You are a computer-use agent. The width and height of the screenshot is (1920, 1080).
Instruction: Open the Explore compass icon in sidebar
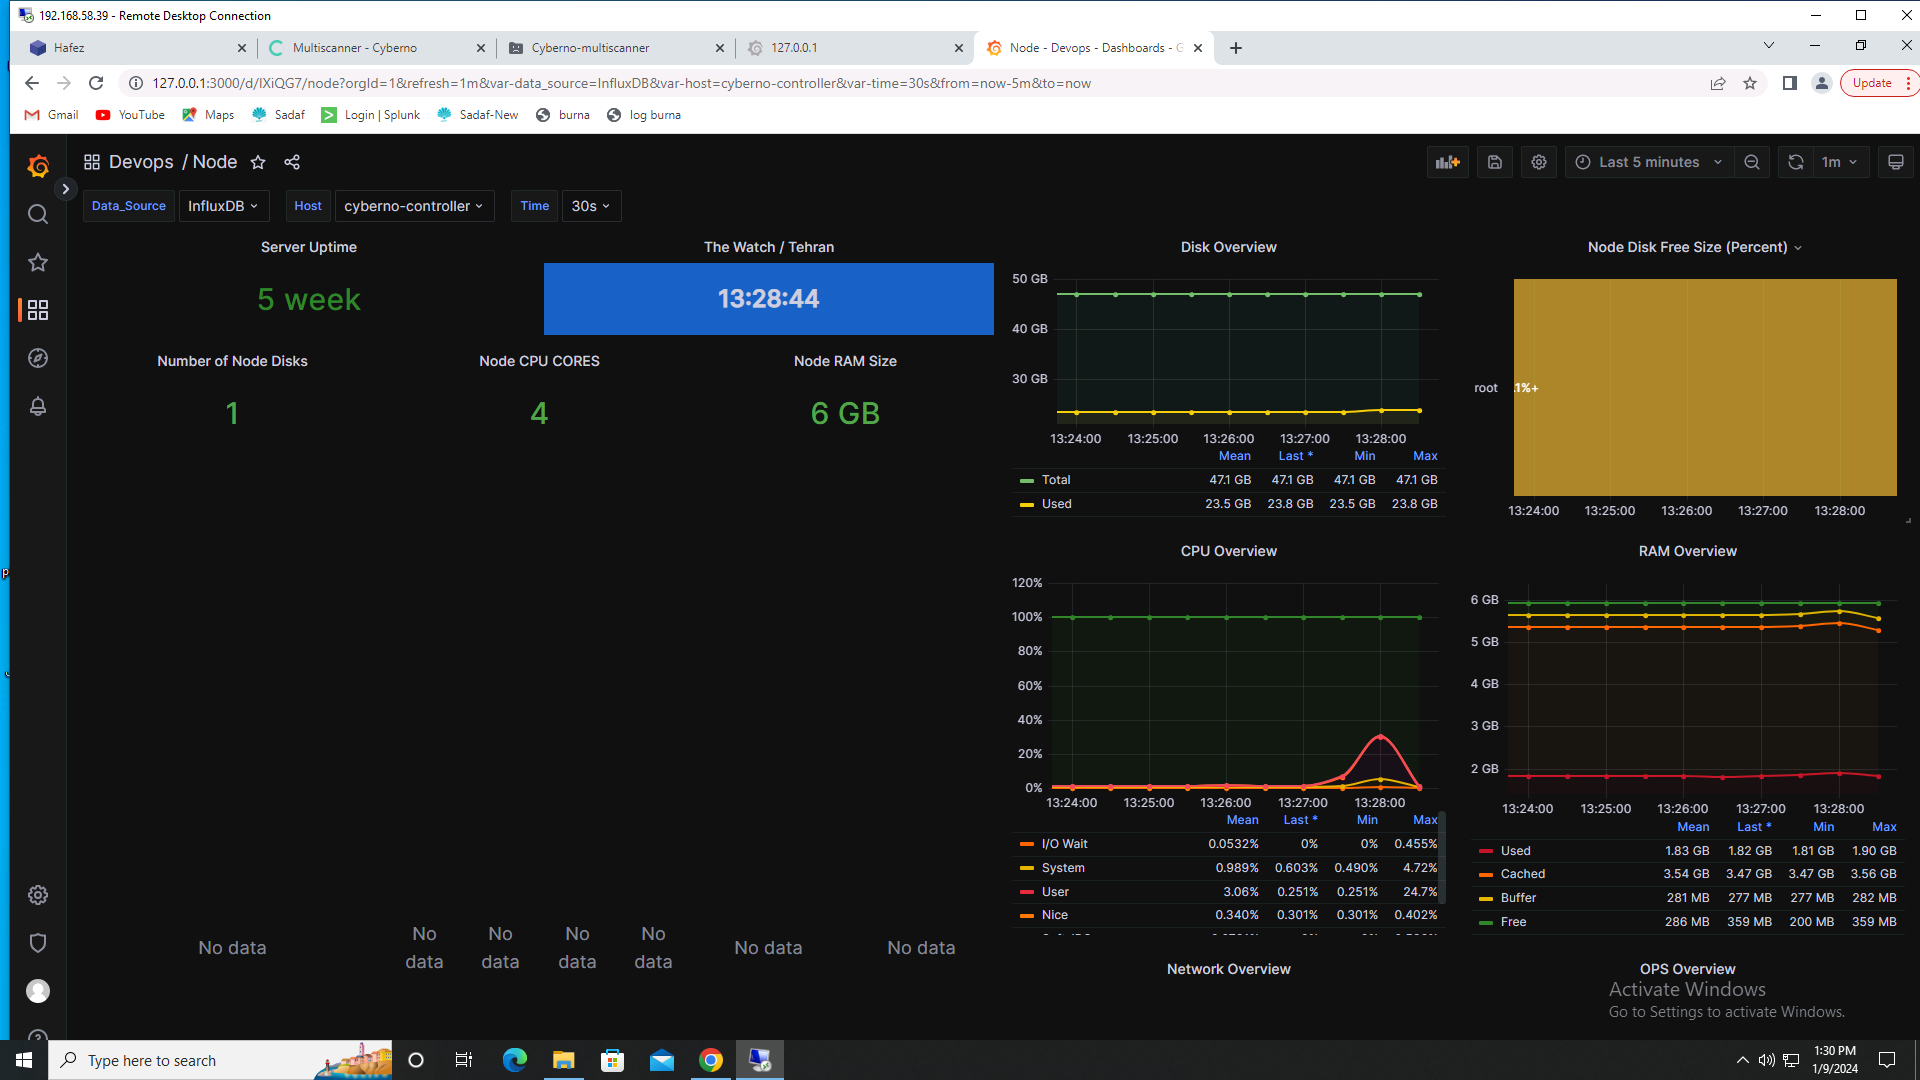[38, 358]
